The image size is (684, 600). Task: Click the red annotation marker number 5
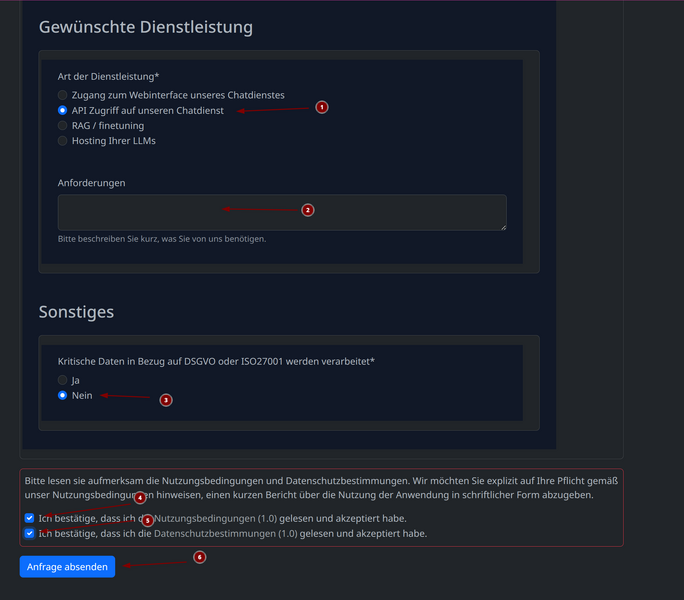(x=147, y=520)
